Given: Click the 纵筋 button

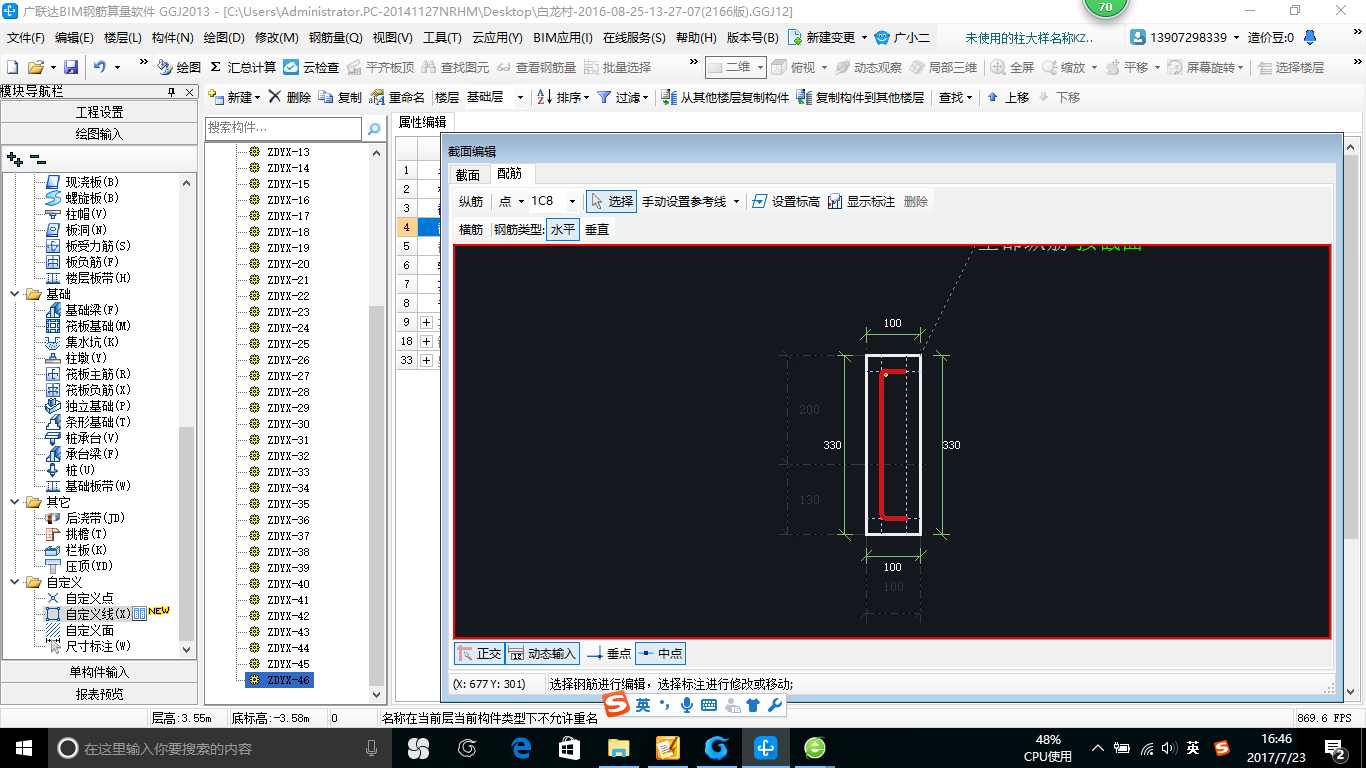Looking at the screenshot, I should (x=470, y=201).
